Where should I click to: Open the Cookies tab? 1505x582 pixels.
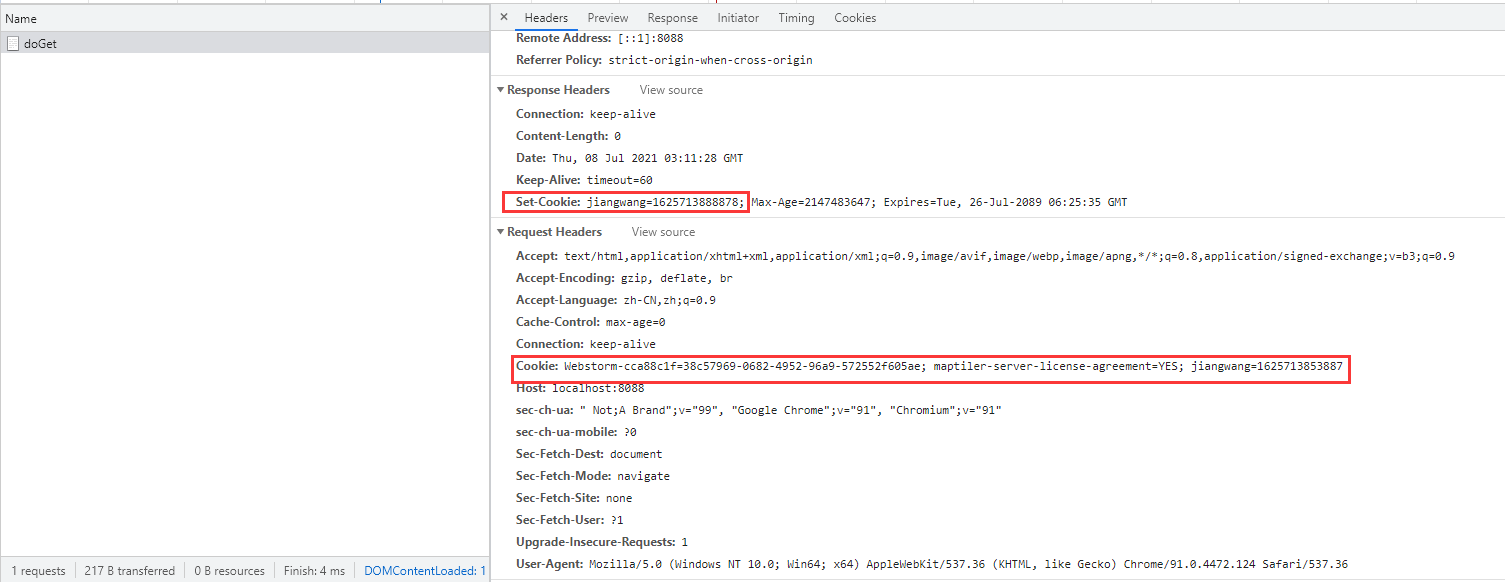pyautogui.click(x=855, y=18)
